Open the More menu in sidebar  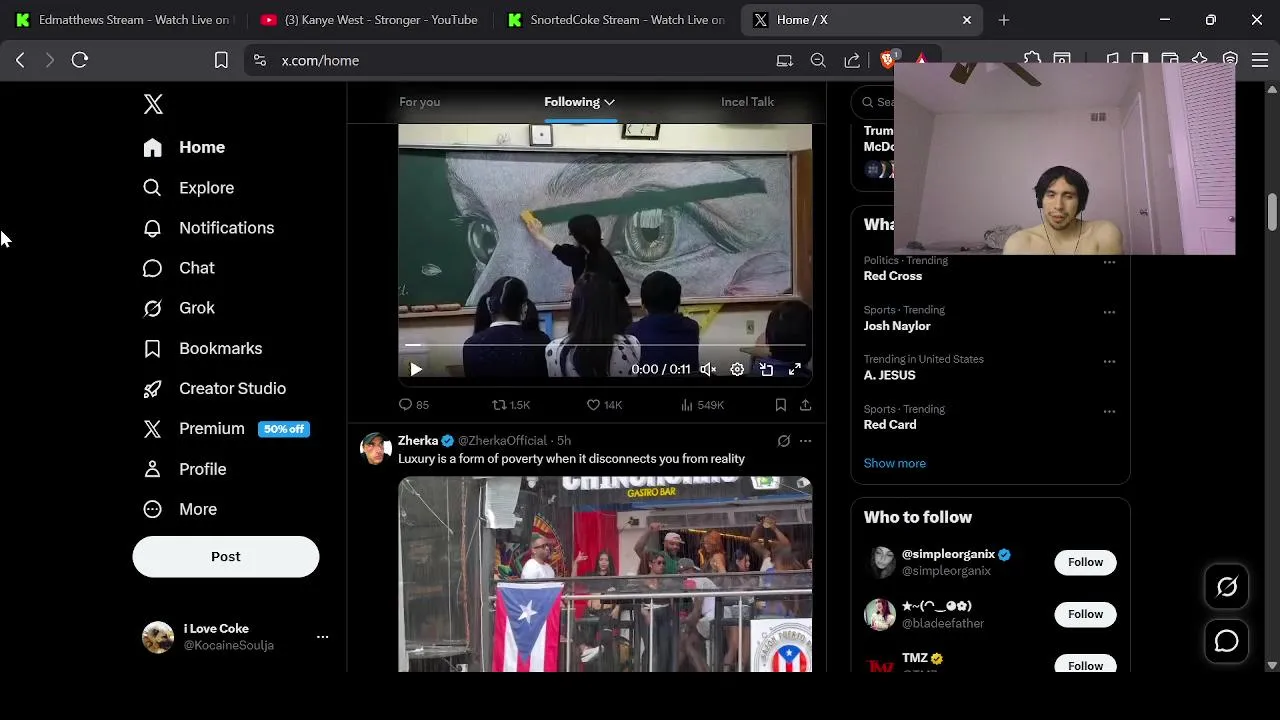click(x=180, y=509)
